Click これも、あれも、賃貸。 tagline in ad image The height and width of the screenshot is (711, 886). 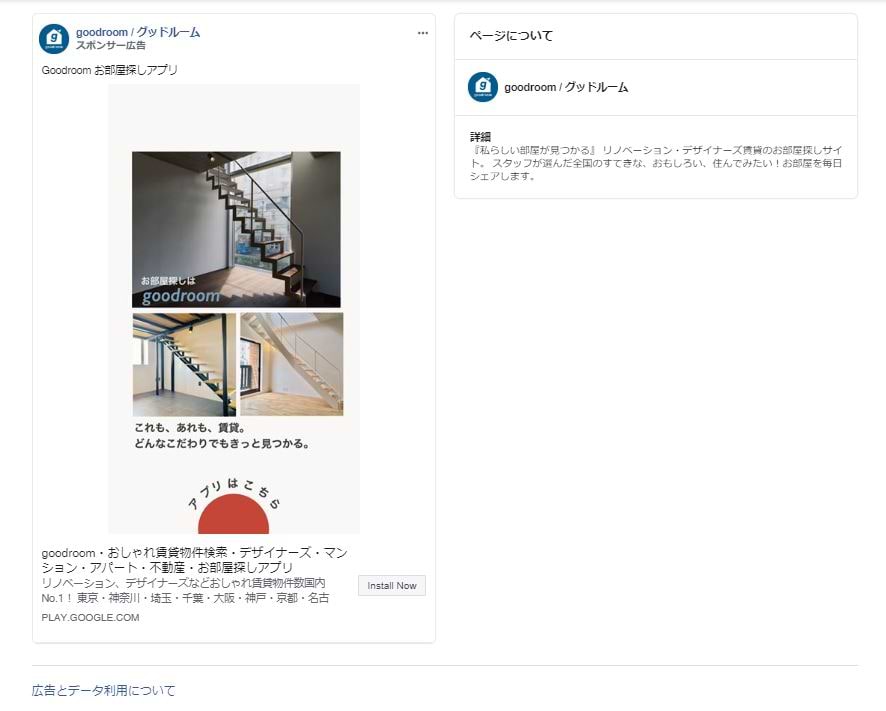[x=189, y=428]
